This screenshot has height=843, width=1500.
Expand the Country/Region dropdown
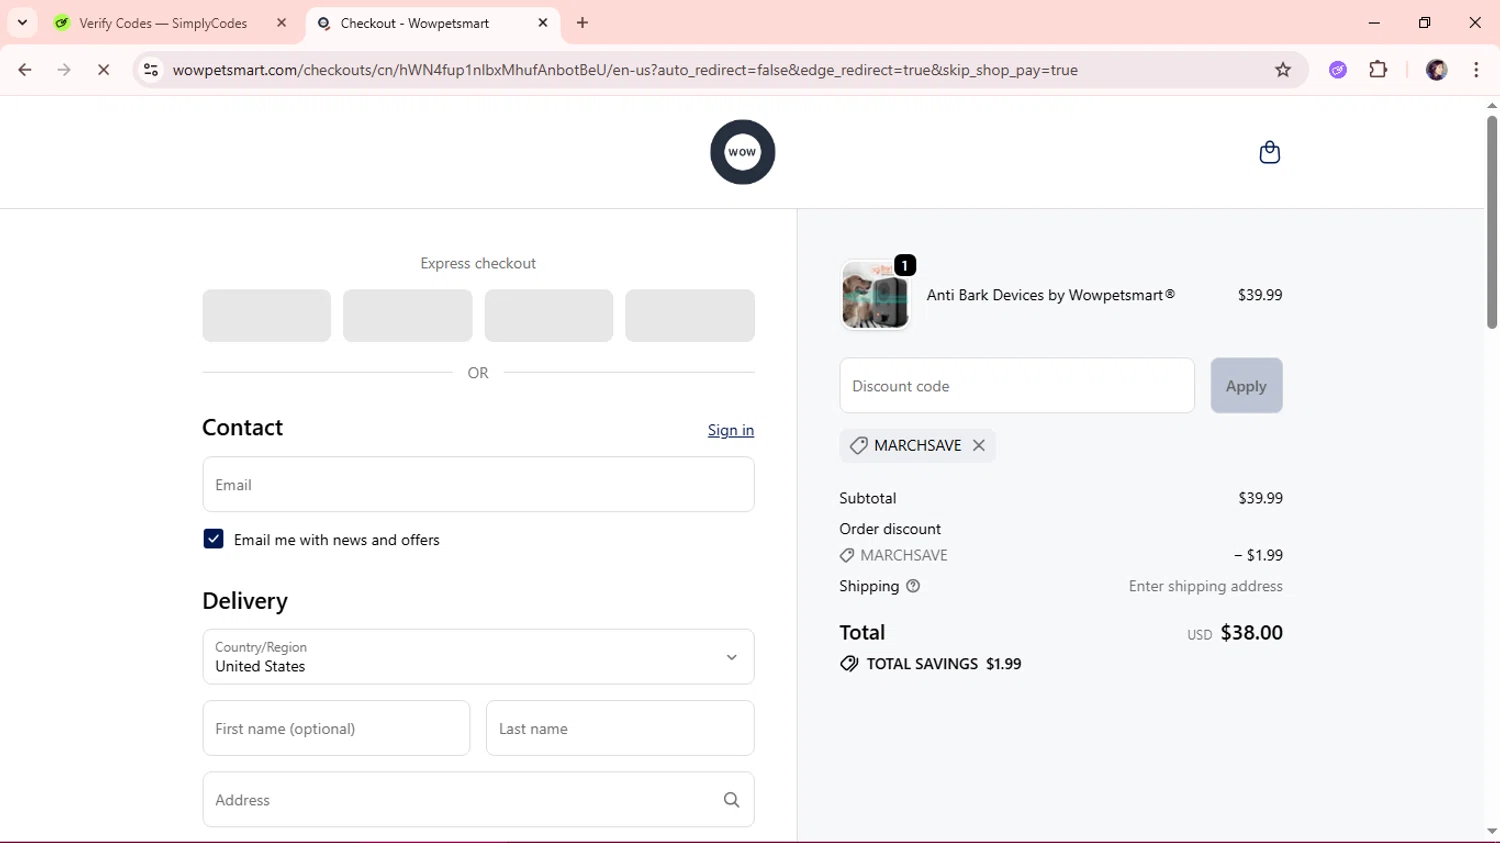pyautogui.click(x=478, y=657)
